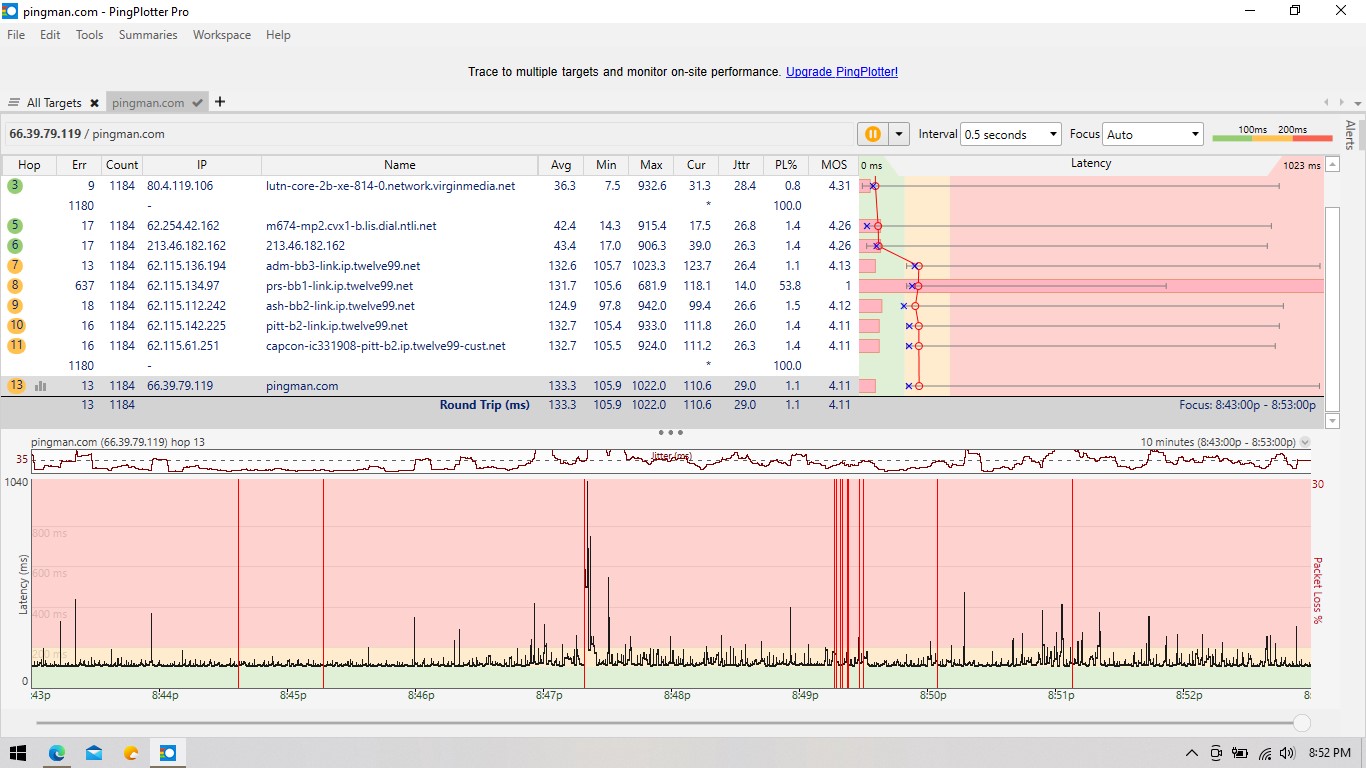Pause the running trace

click(x=872, y=134)
